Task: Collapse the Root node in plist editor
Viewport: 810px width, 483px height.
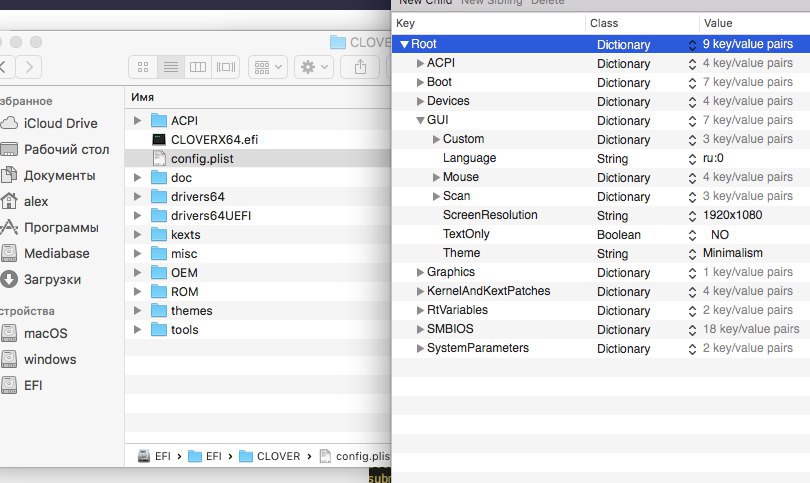Action: click(x=404, y=44)
